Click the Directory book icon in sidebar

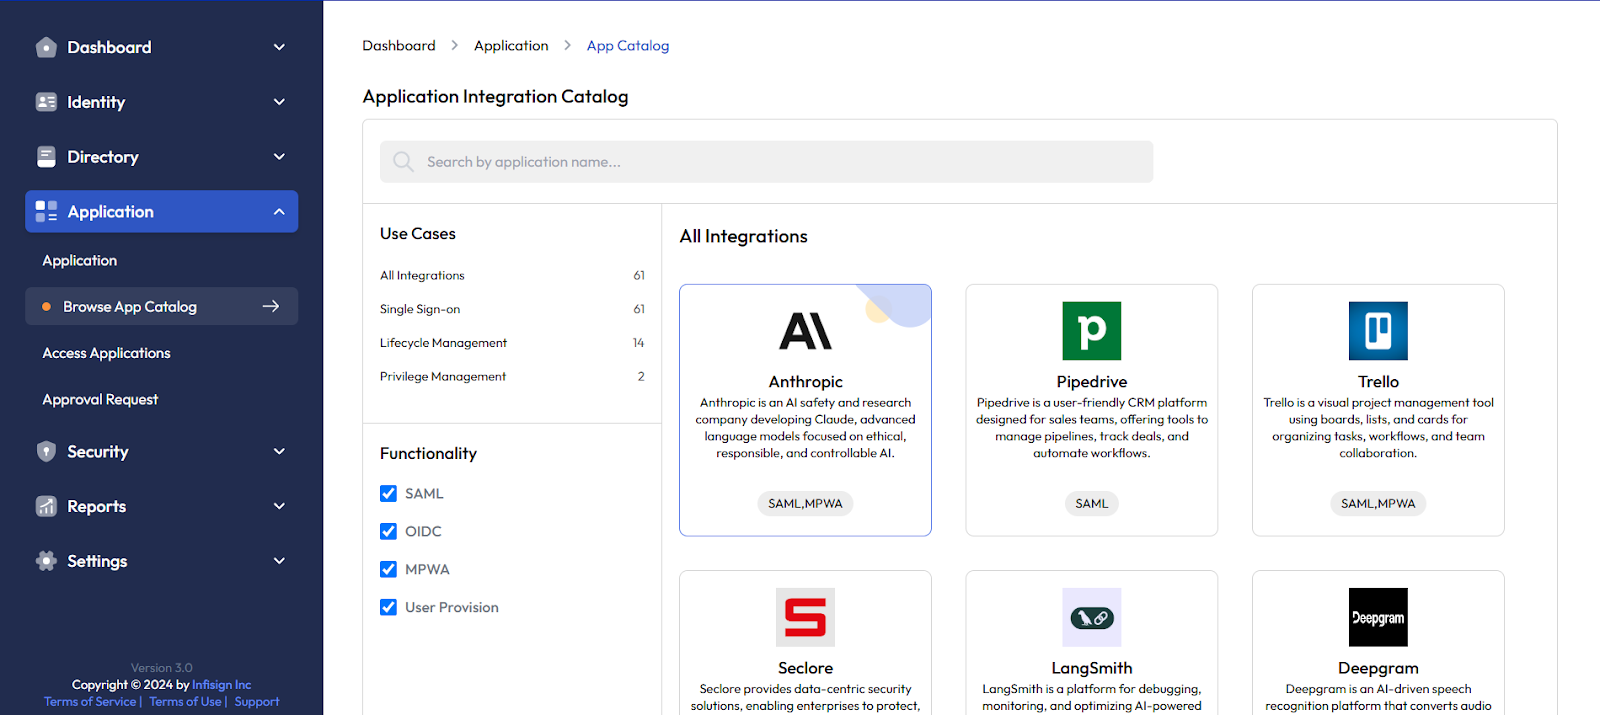[46, 157]
